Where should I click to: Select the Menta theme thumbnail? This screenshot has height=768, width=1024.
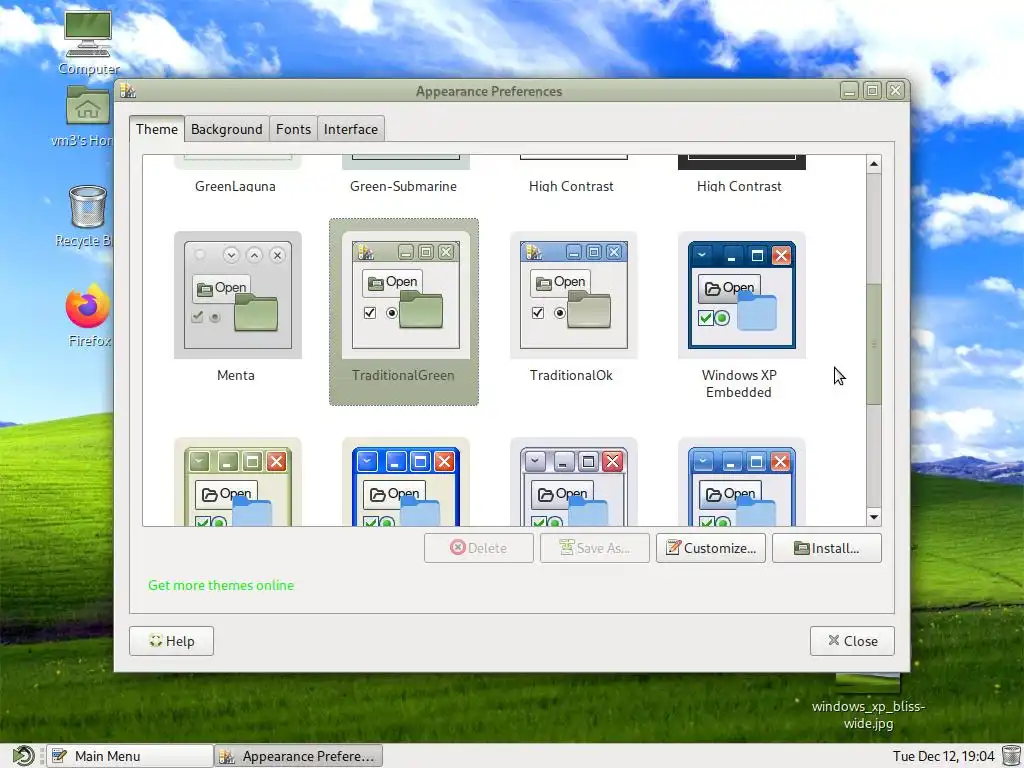238,295
